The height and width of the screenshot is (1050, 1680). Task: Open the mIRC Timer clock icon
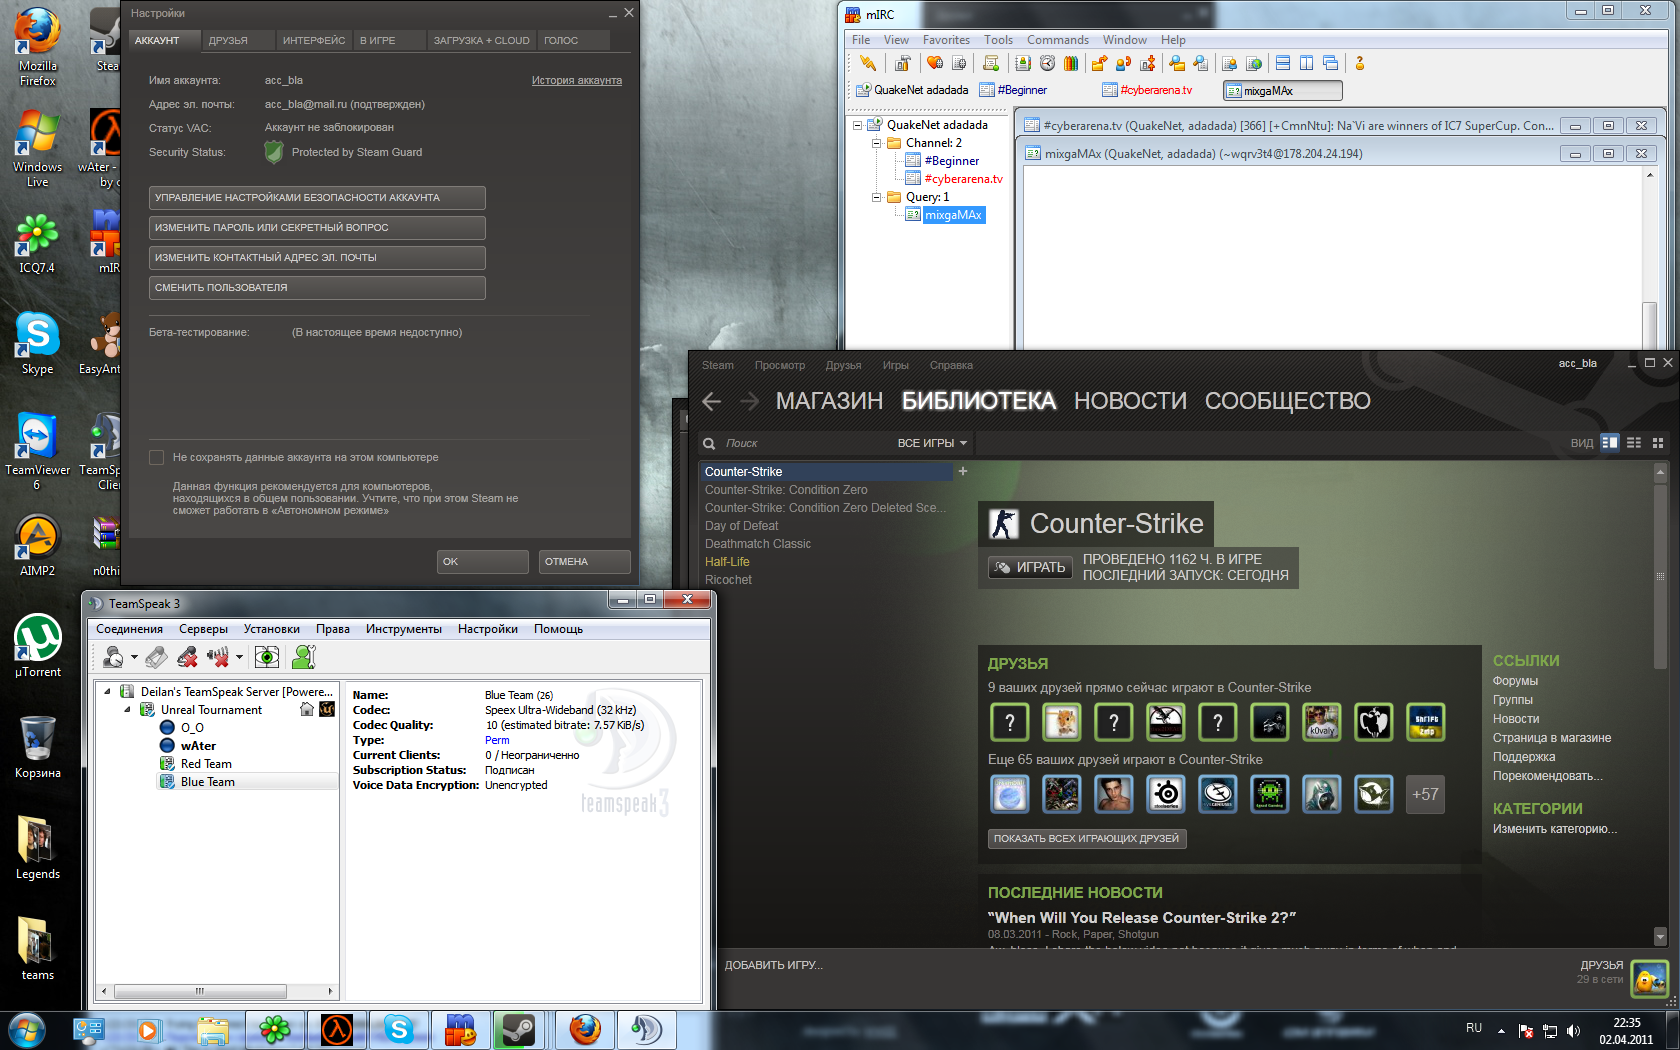(x=1047, y=63)
